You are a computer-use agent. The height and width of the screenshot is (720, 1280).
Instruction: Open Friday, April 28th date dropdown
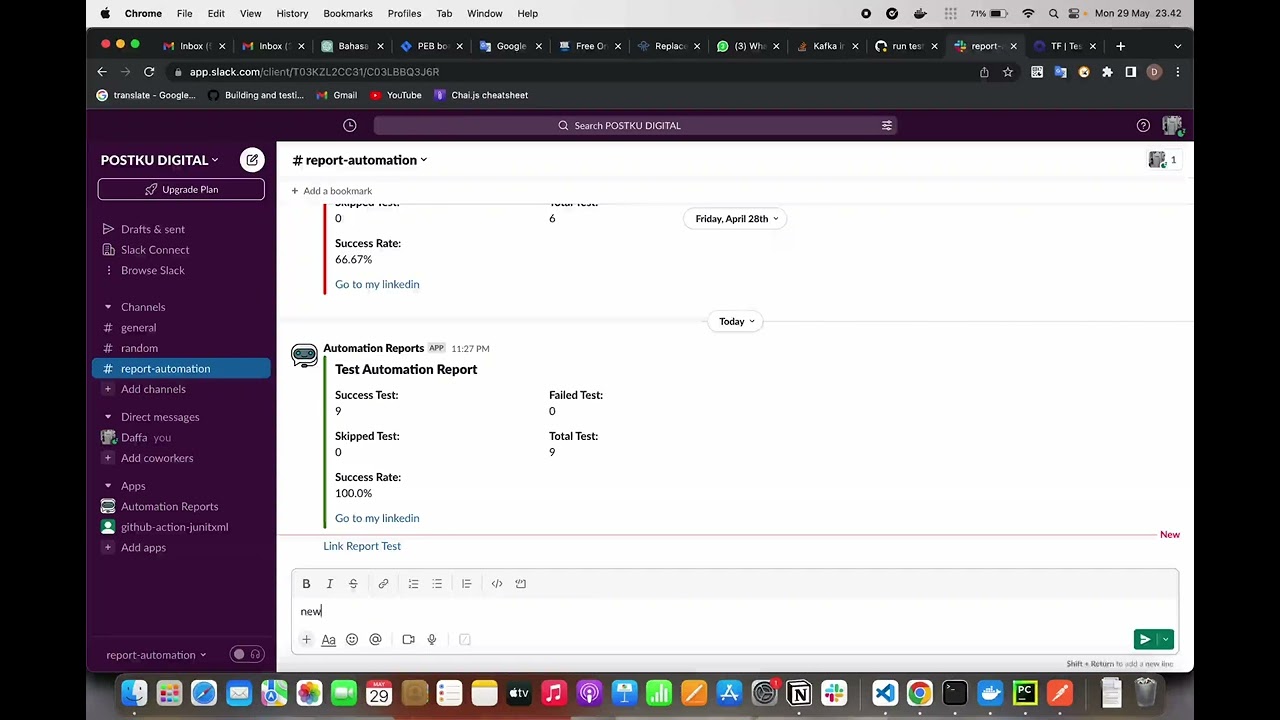736,219
